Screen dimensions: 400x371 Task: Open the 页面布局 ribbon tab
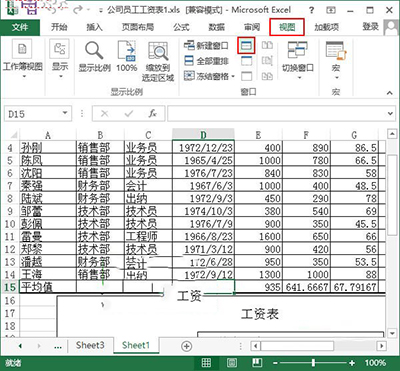click(x=138, y=27)
